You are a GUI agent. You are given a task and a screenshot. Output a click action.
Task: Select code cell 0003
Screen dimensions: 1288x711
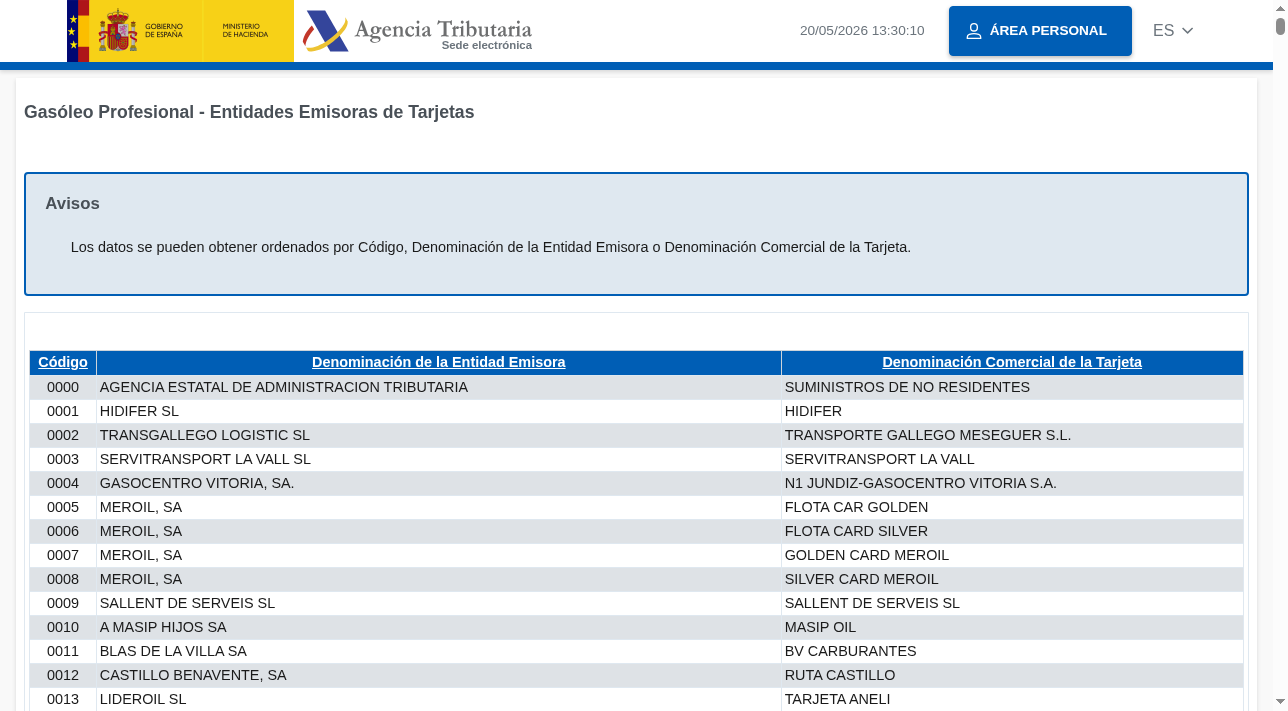tap(63, 459)
